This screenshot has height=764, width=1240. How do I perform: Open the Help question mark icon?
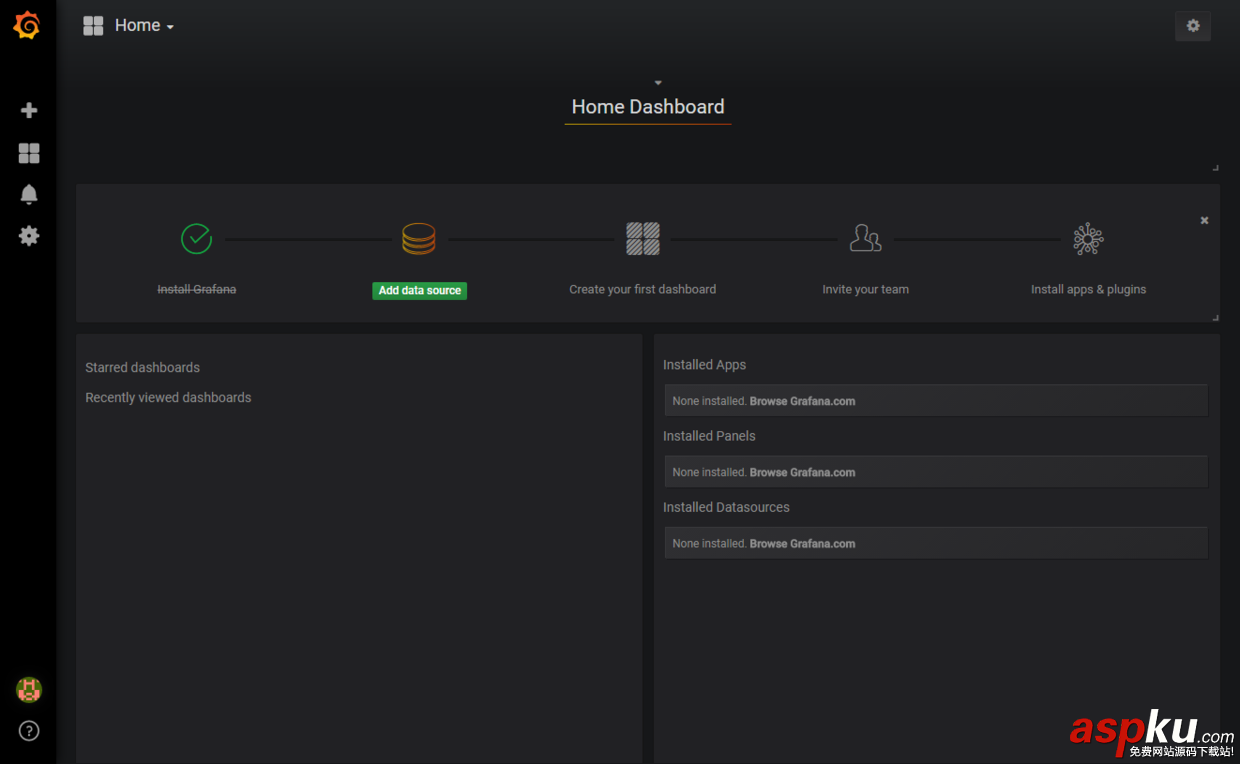(x=29, y=731)
